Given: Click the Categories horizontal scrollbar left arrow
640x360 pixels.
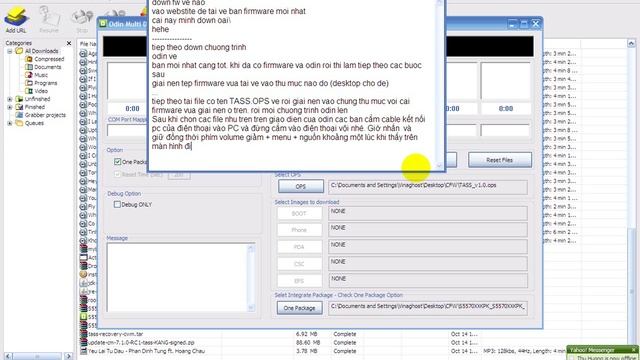Looking at the screenshot, I should tap(8, 356).
